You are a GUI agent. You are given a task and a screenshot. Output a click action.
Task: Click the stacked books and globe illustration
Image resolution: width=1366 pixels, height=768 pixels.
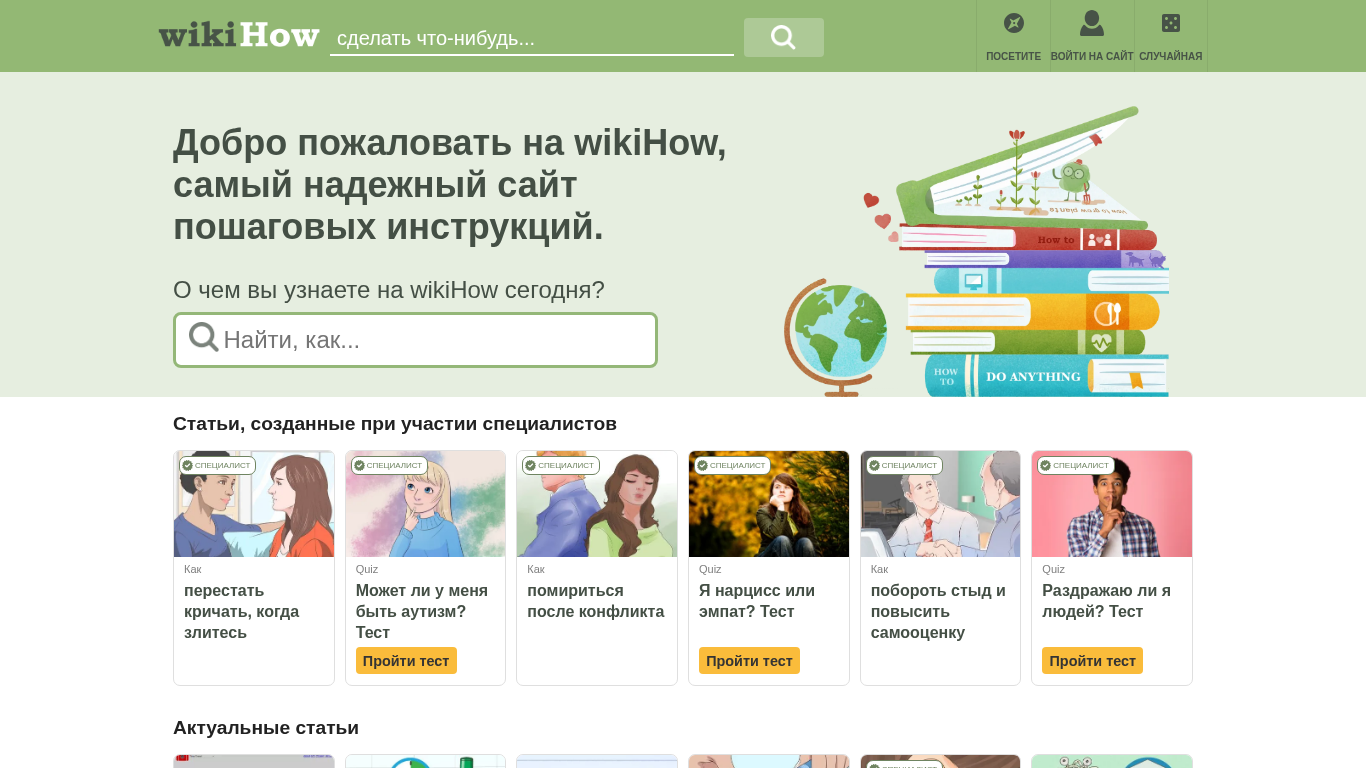point(977,251)
